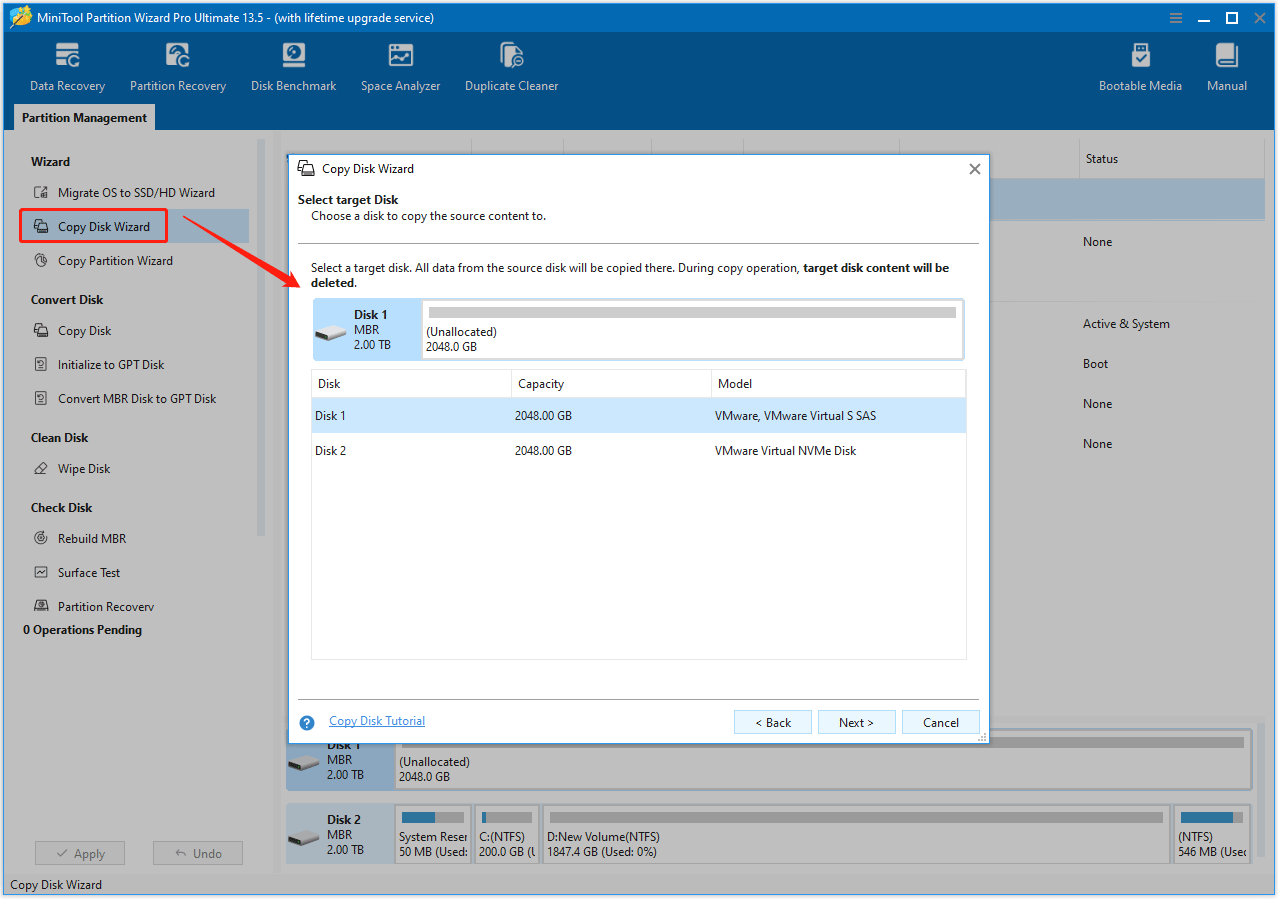Switch to the Partition Management tab
This screenshot has width=1278, height=899.
pyautogui.click(x=84, y=117)
